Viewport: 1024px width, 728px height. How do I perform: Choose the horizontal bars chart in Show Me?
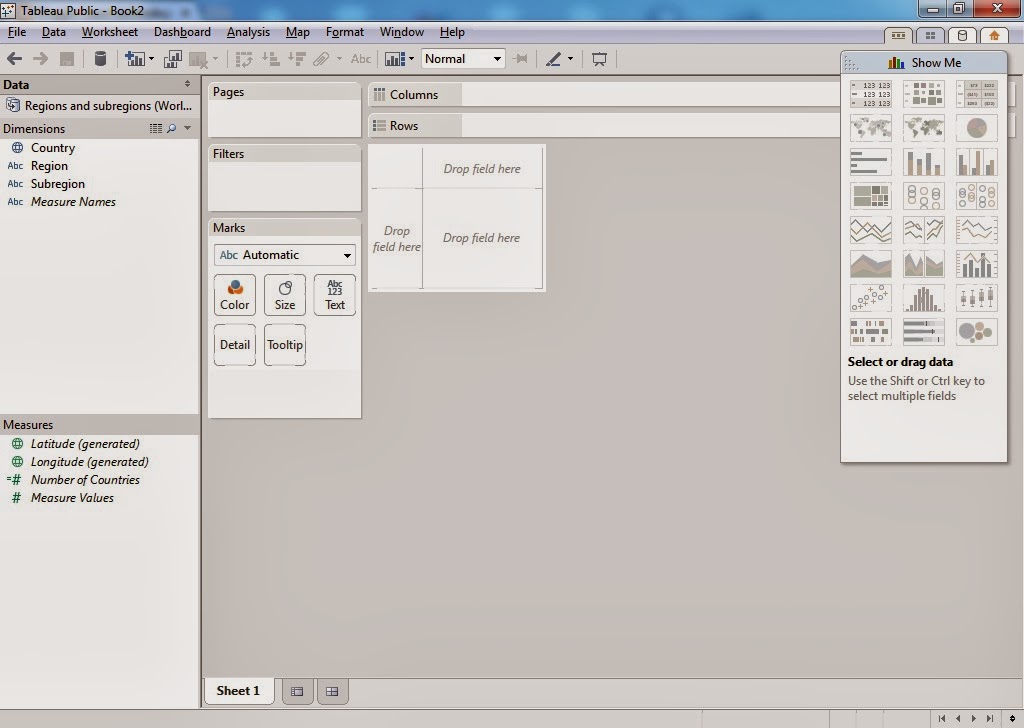(x=870, y=162)
